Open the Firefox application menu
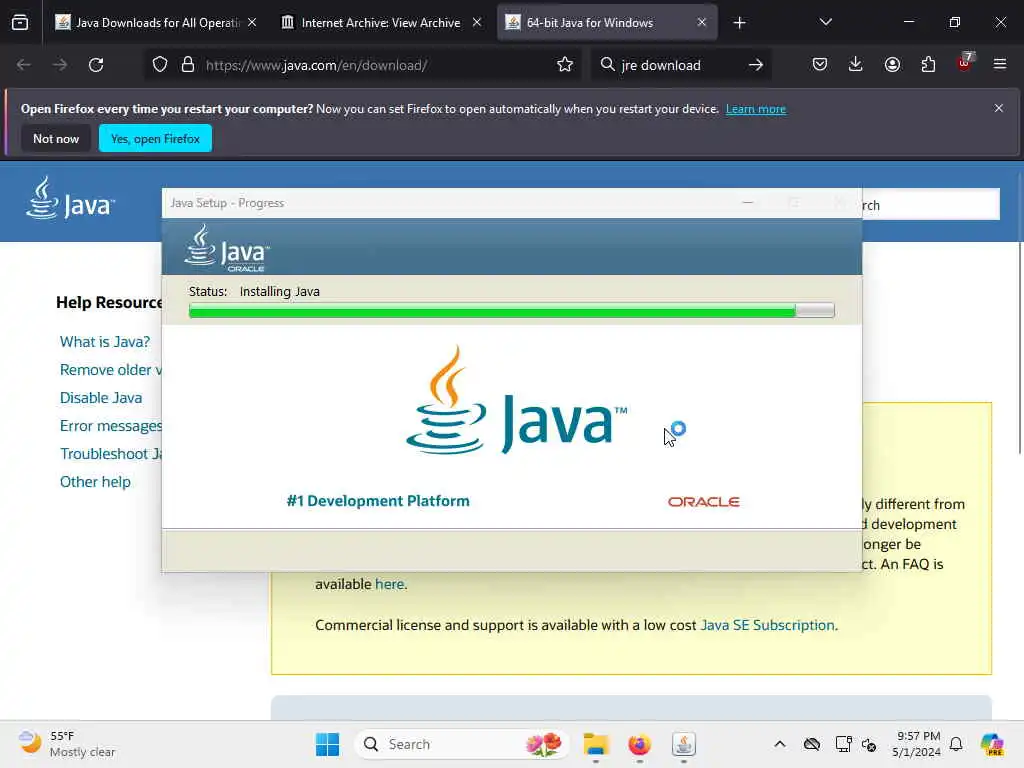Image resolution: width=1024 pixels, height=768 pixels. [1000, 65]
